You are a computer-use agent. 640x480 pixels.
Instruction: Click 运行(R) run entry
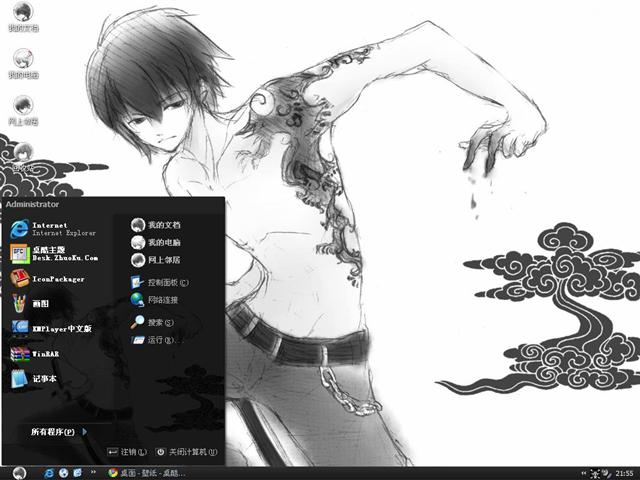pos(157,340)
